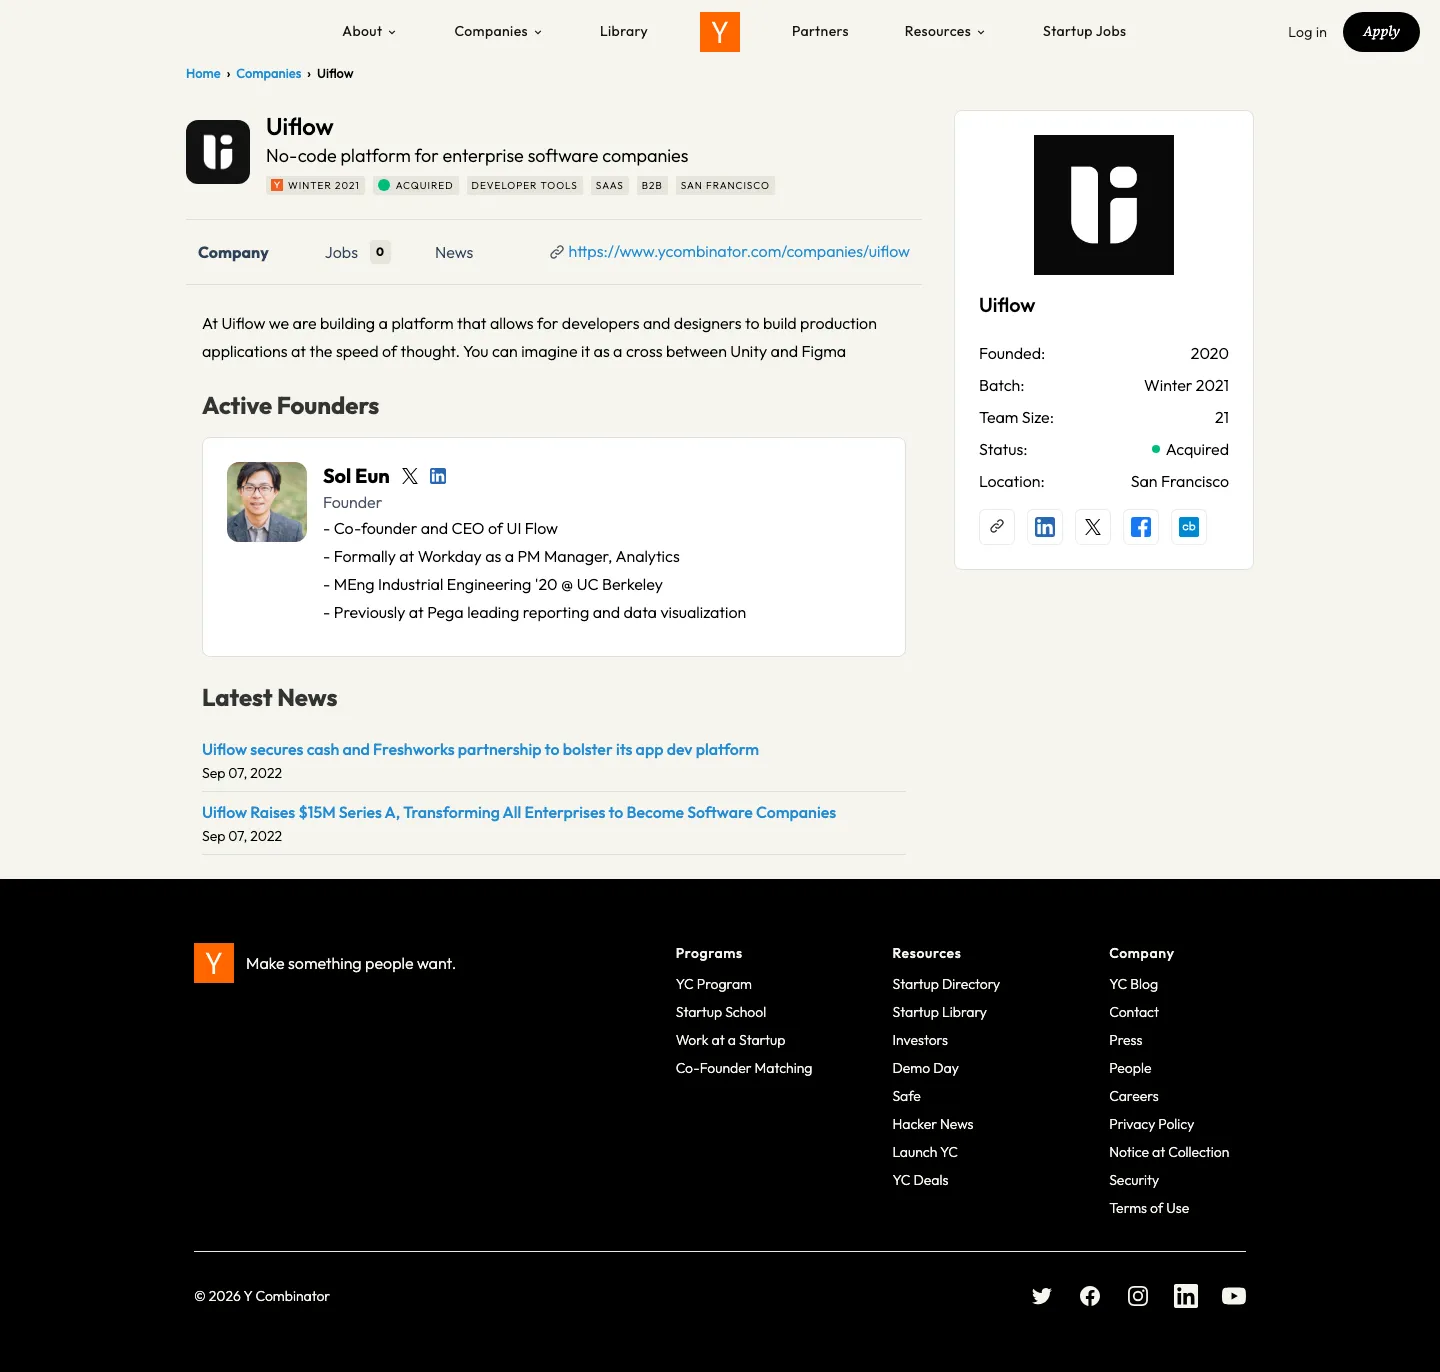Go to Companies breadcrumb
This screenshot has width=1440, height=1372.
268,74
